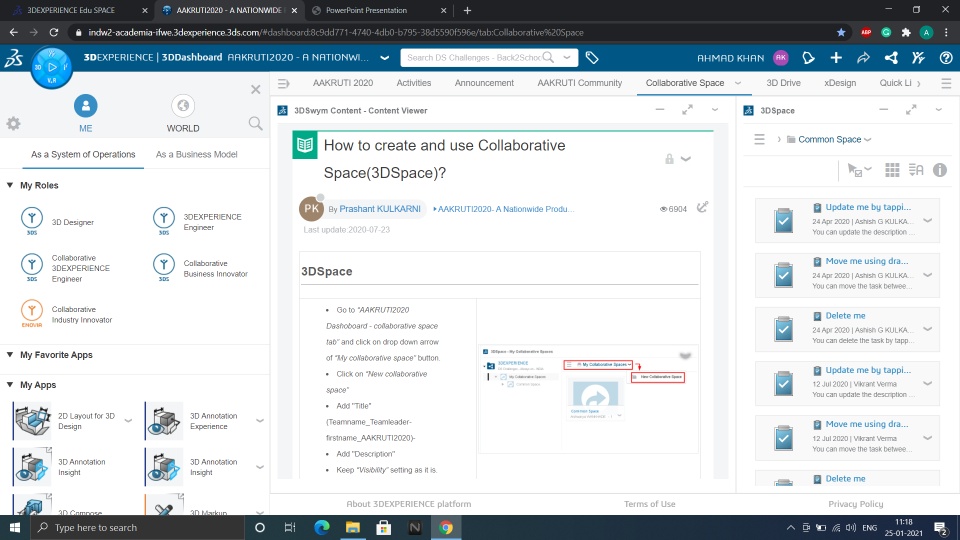Open the 3DSpace widget chevron menu
Screen dimensions: 960x540
point(939,110)
